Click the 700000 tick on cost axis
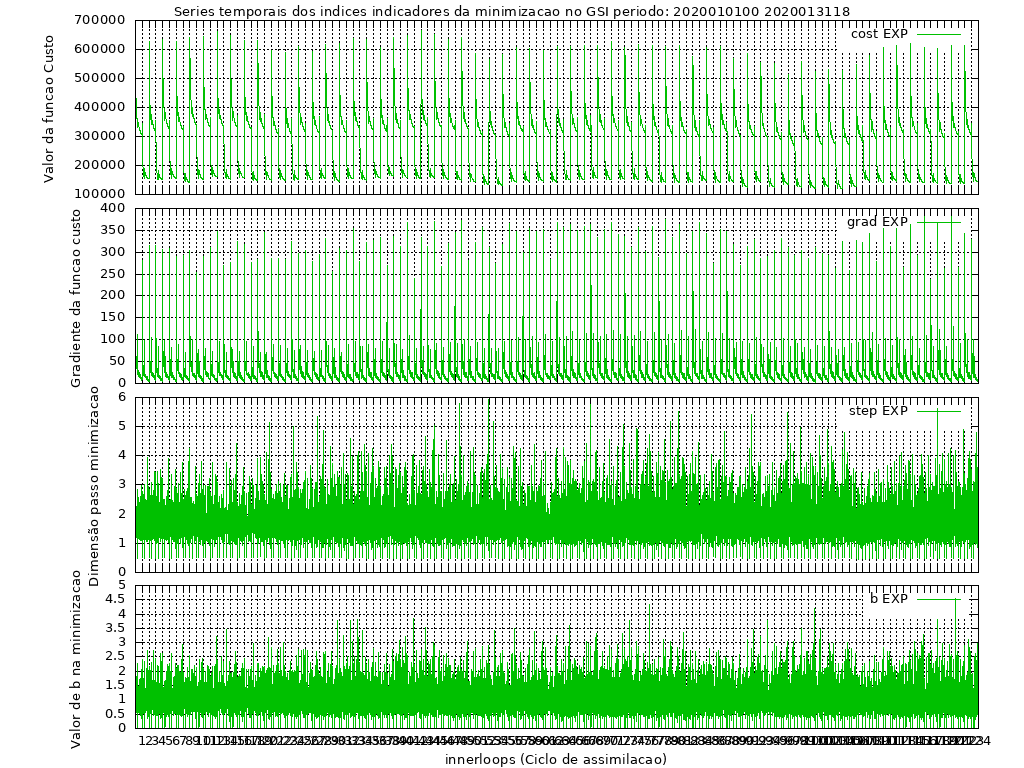The image size is (1024, 768). coord(98,20)
